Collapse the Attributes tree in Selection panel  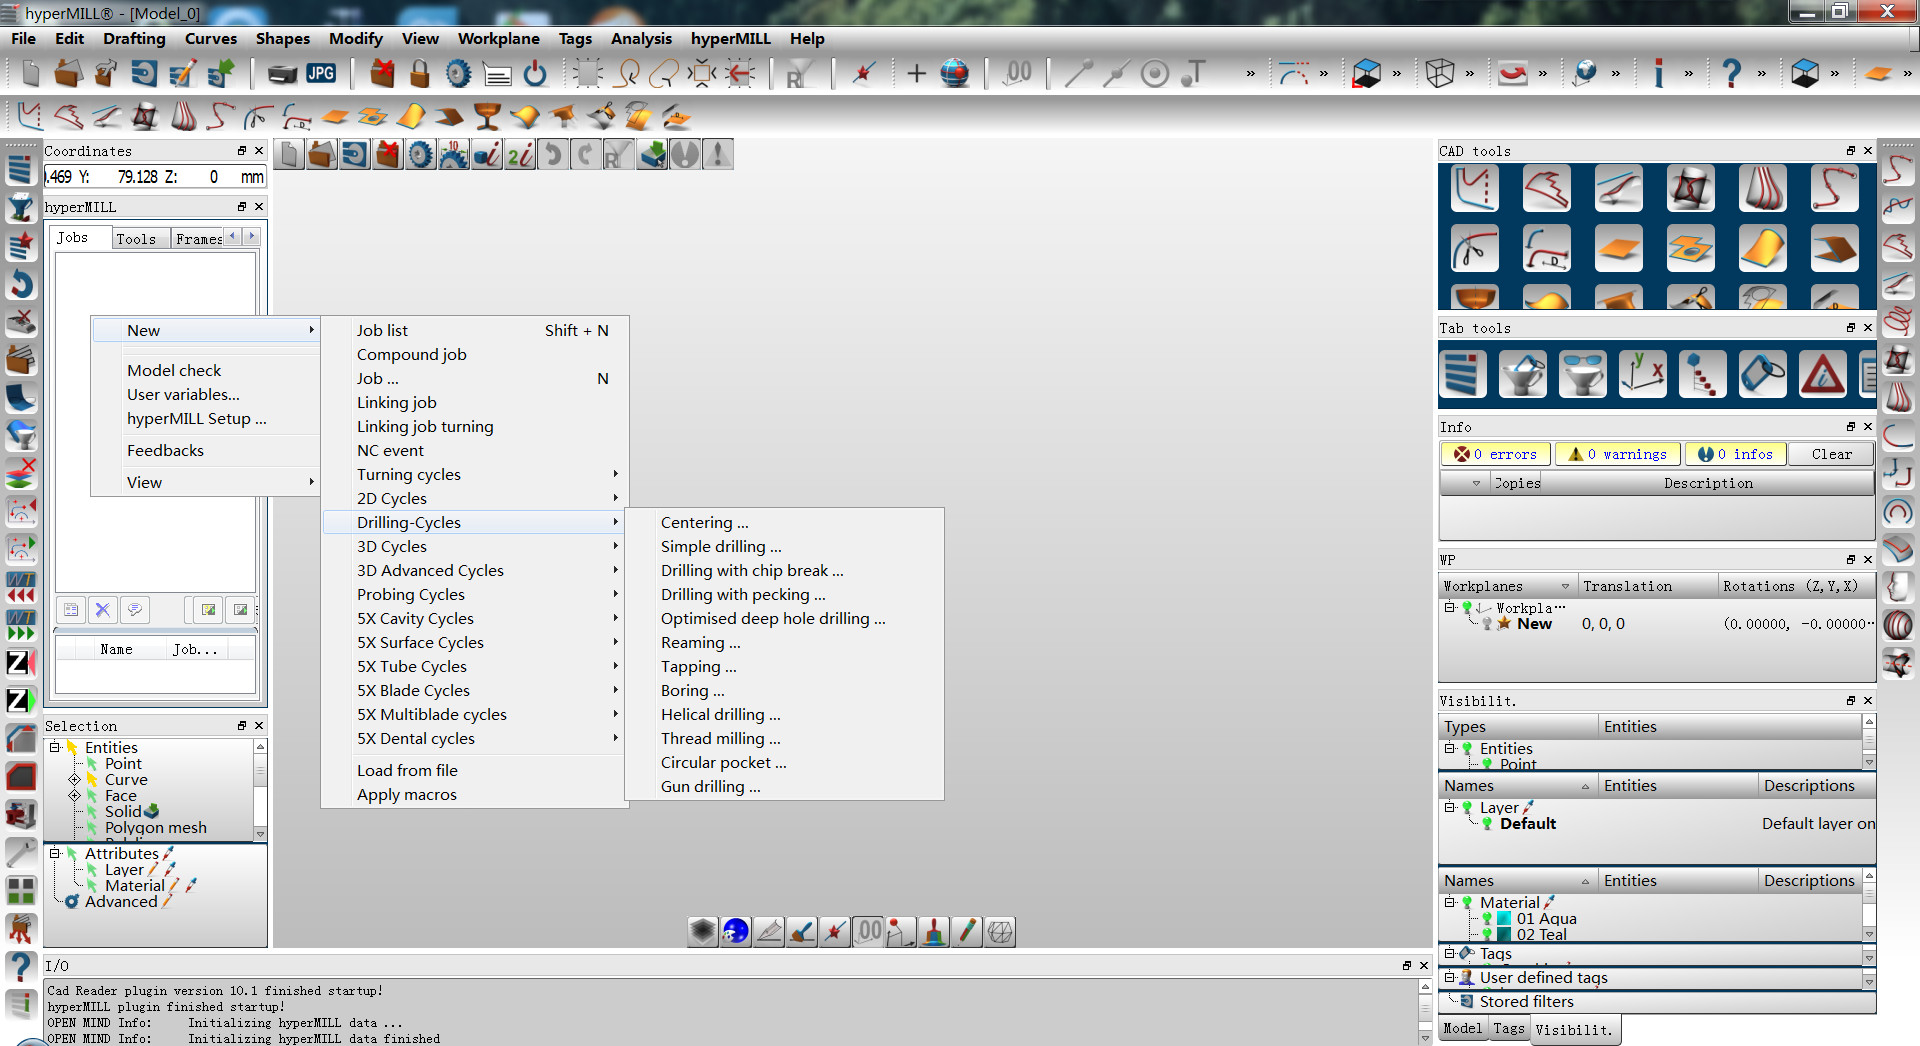(55, 853)
